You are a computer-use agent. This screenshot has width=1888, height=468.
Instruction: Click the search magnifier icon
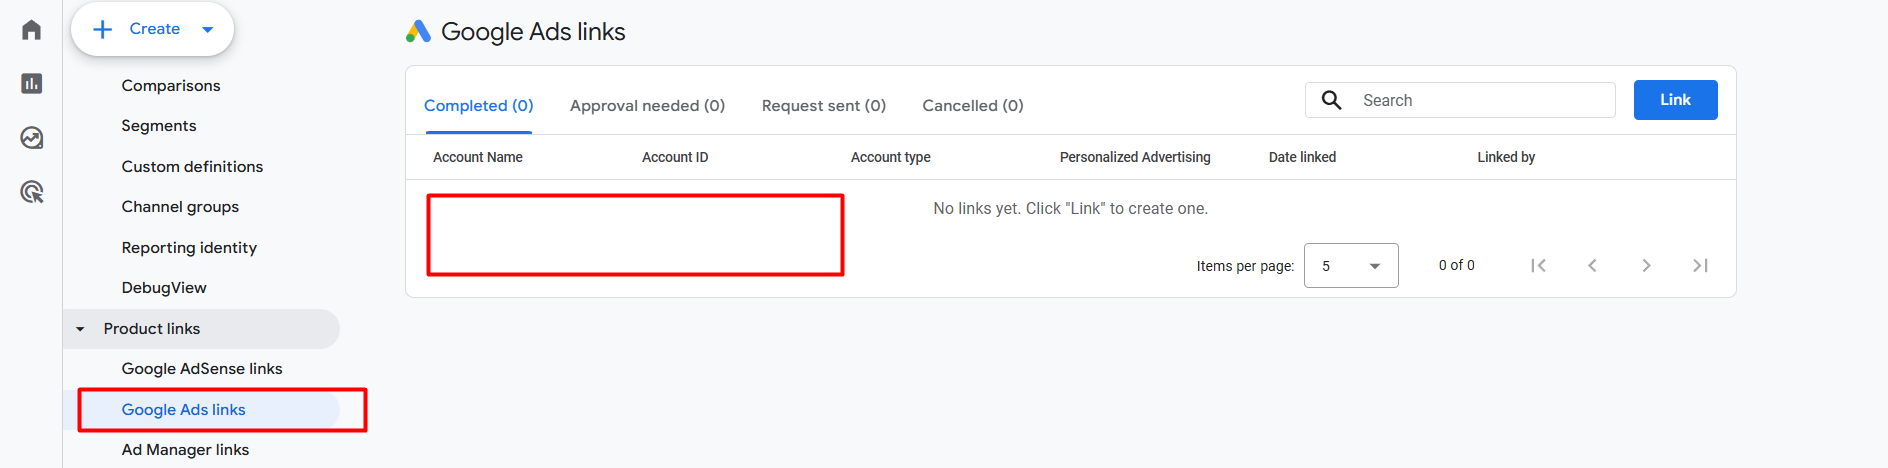tap(1331, 100)
